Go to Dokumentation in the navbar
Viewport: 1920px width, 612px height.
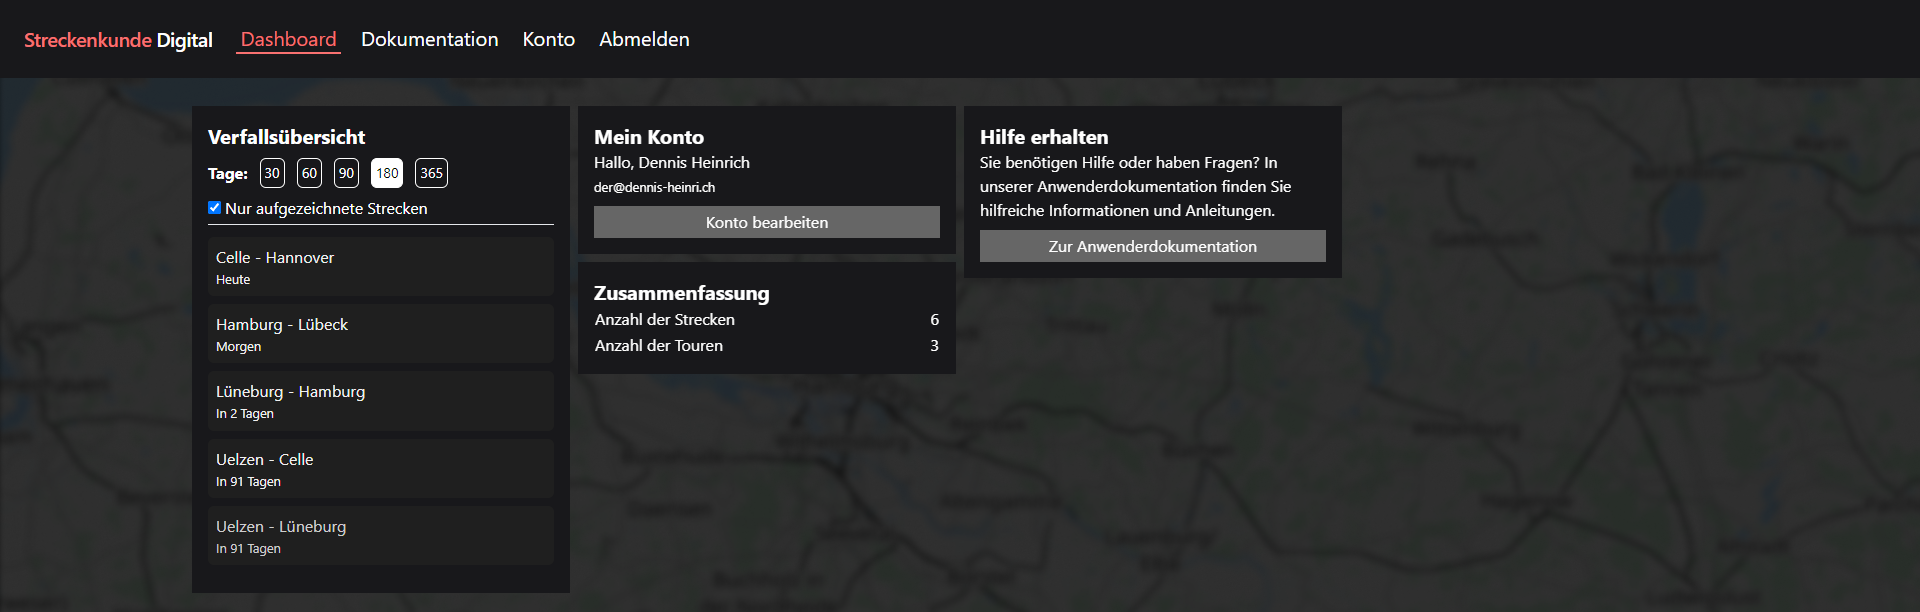pyautogui.click(x=429, y=39)
